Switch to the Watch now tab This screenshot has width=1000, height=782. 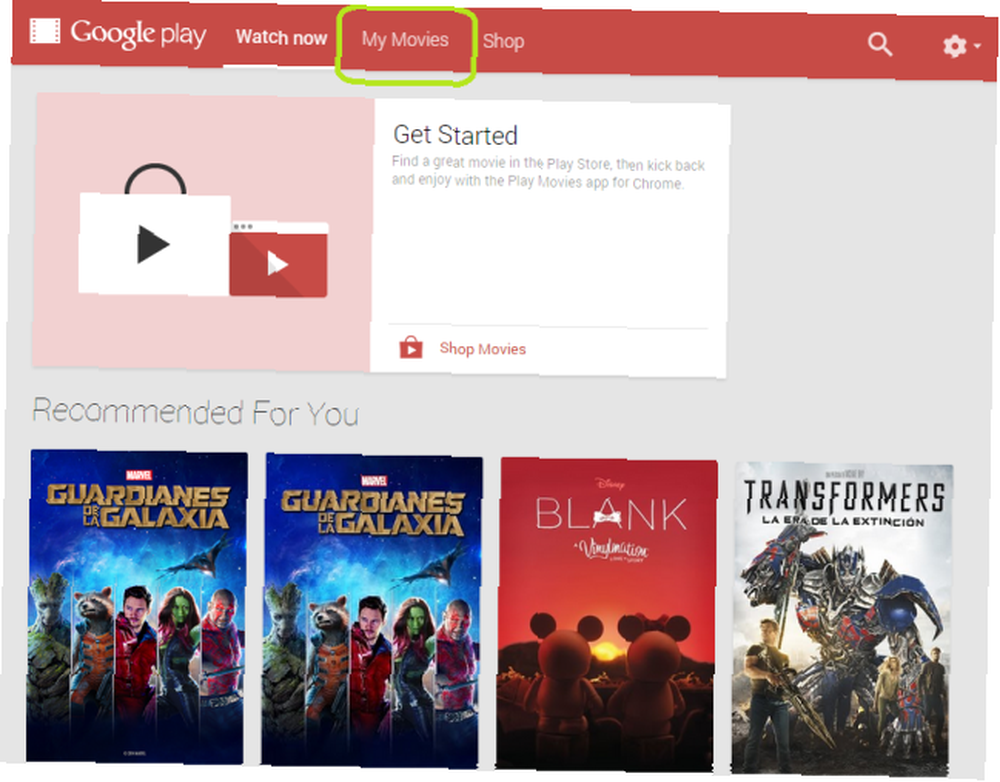pyautogui.click(x=281, y=38)
